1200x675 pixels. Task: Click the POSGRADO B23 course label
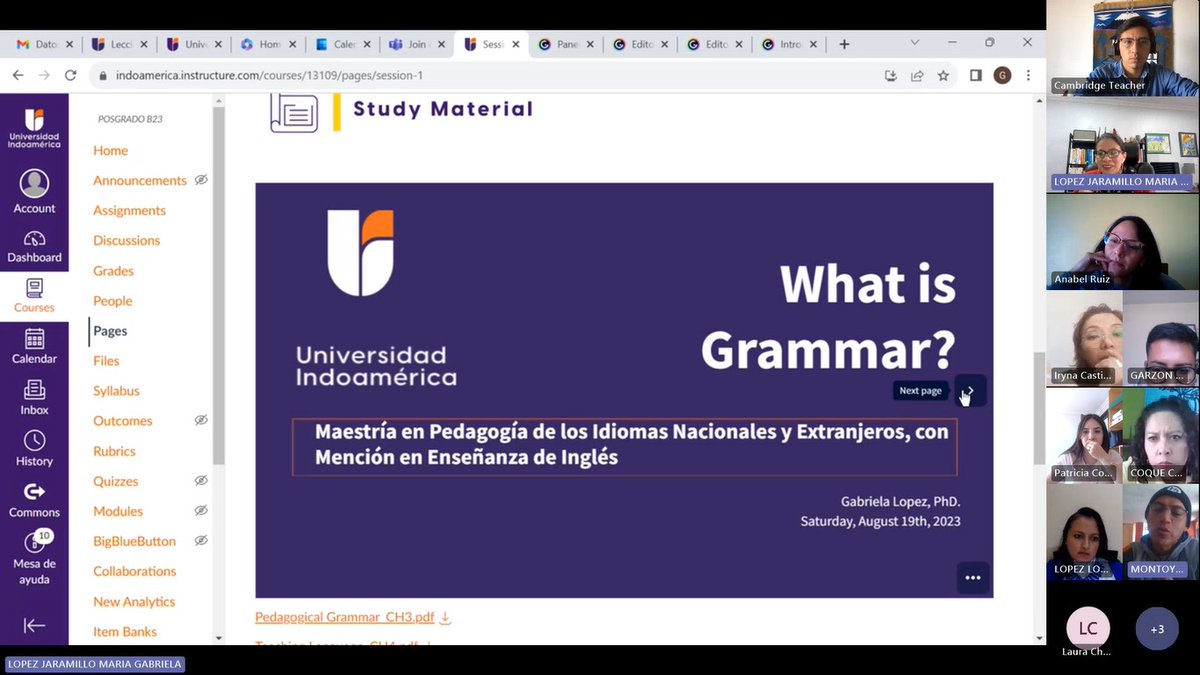[130, 119]
